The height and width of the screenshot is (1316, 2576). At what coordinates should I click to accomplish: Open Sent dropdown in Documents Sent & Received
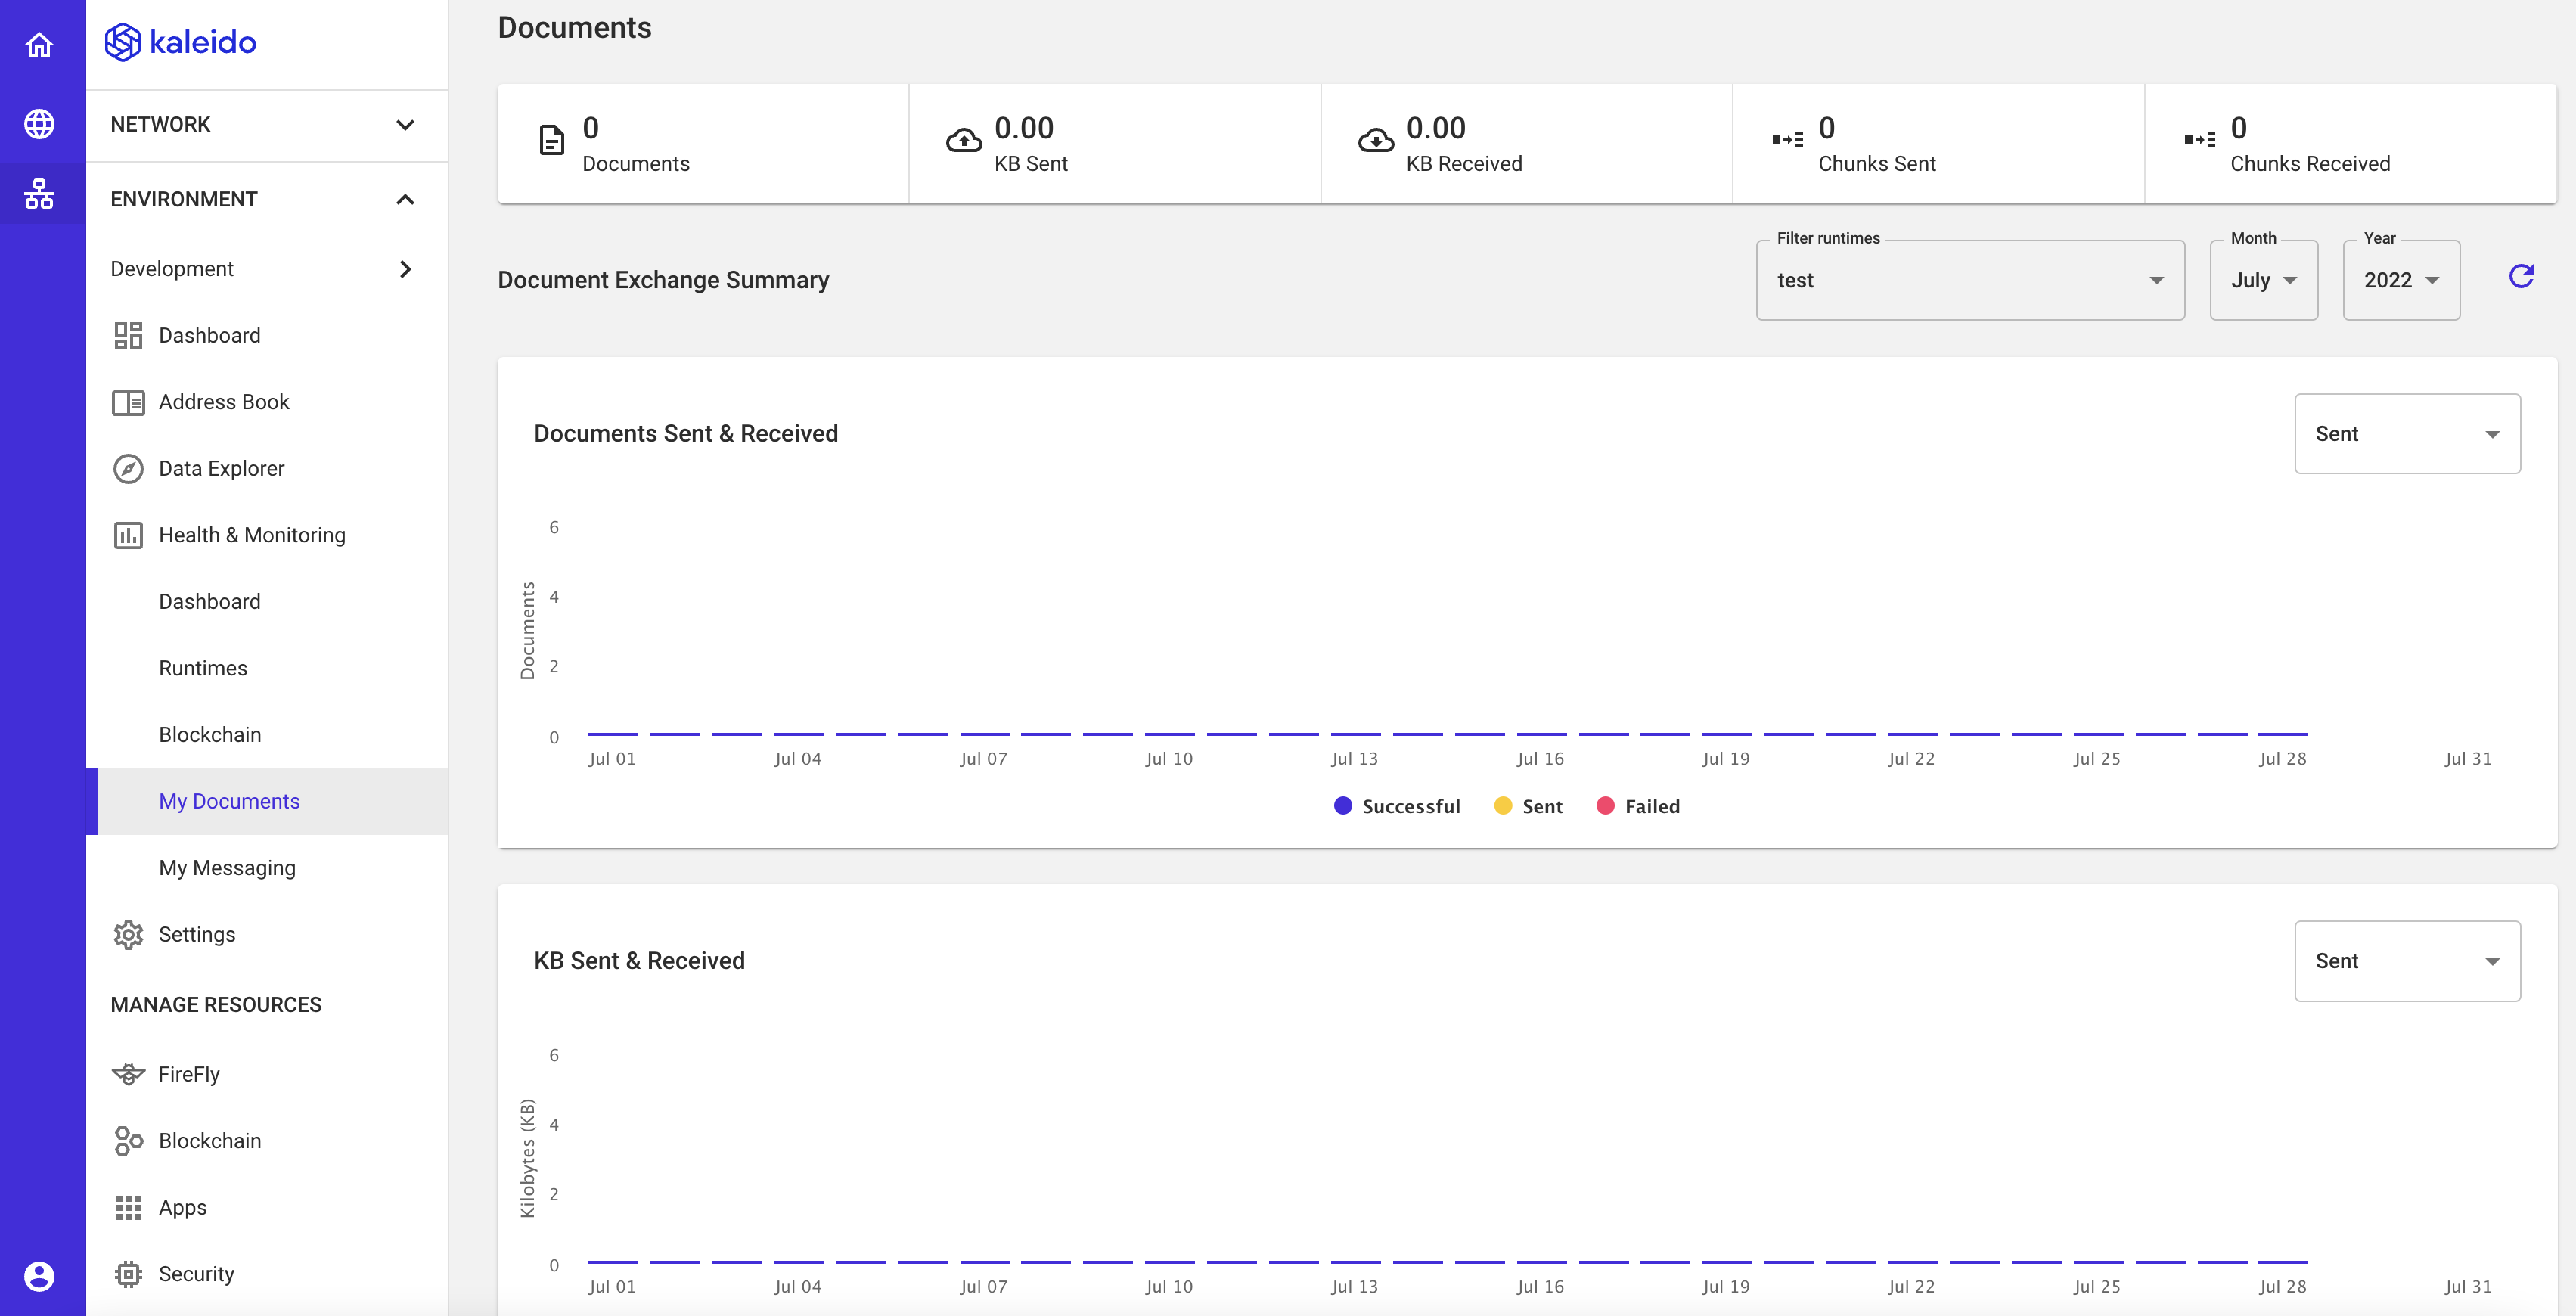tap(2407, 433)
